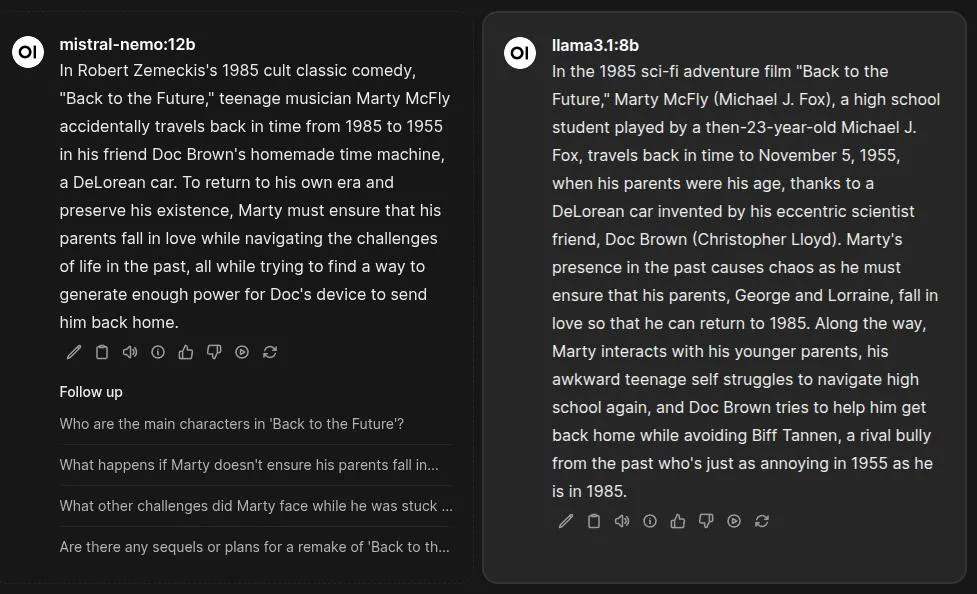Show generation info for mistral-nemo response
977x594 pixels.
coord(158,352)
